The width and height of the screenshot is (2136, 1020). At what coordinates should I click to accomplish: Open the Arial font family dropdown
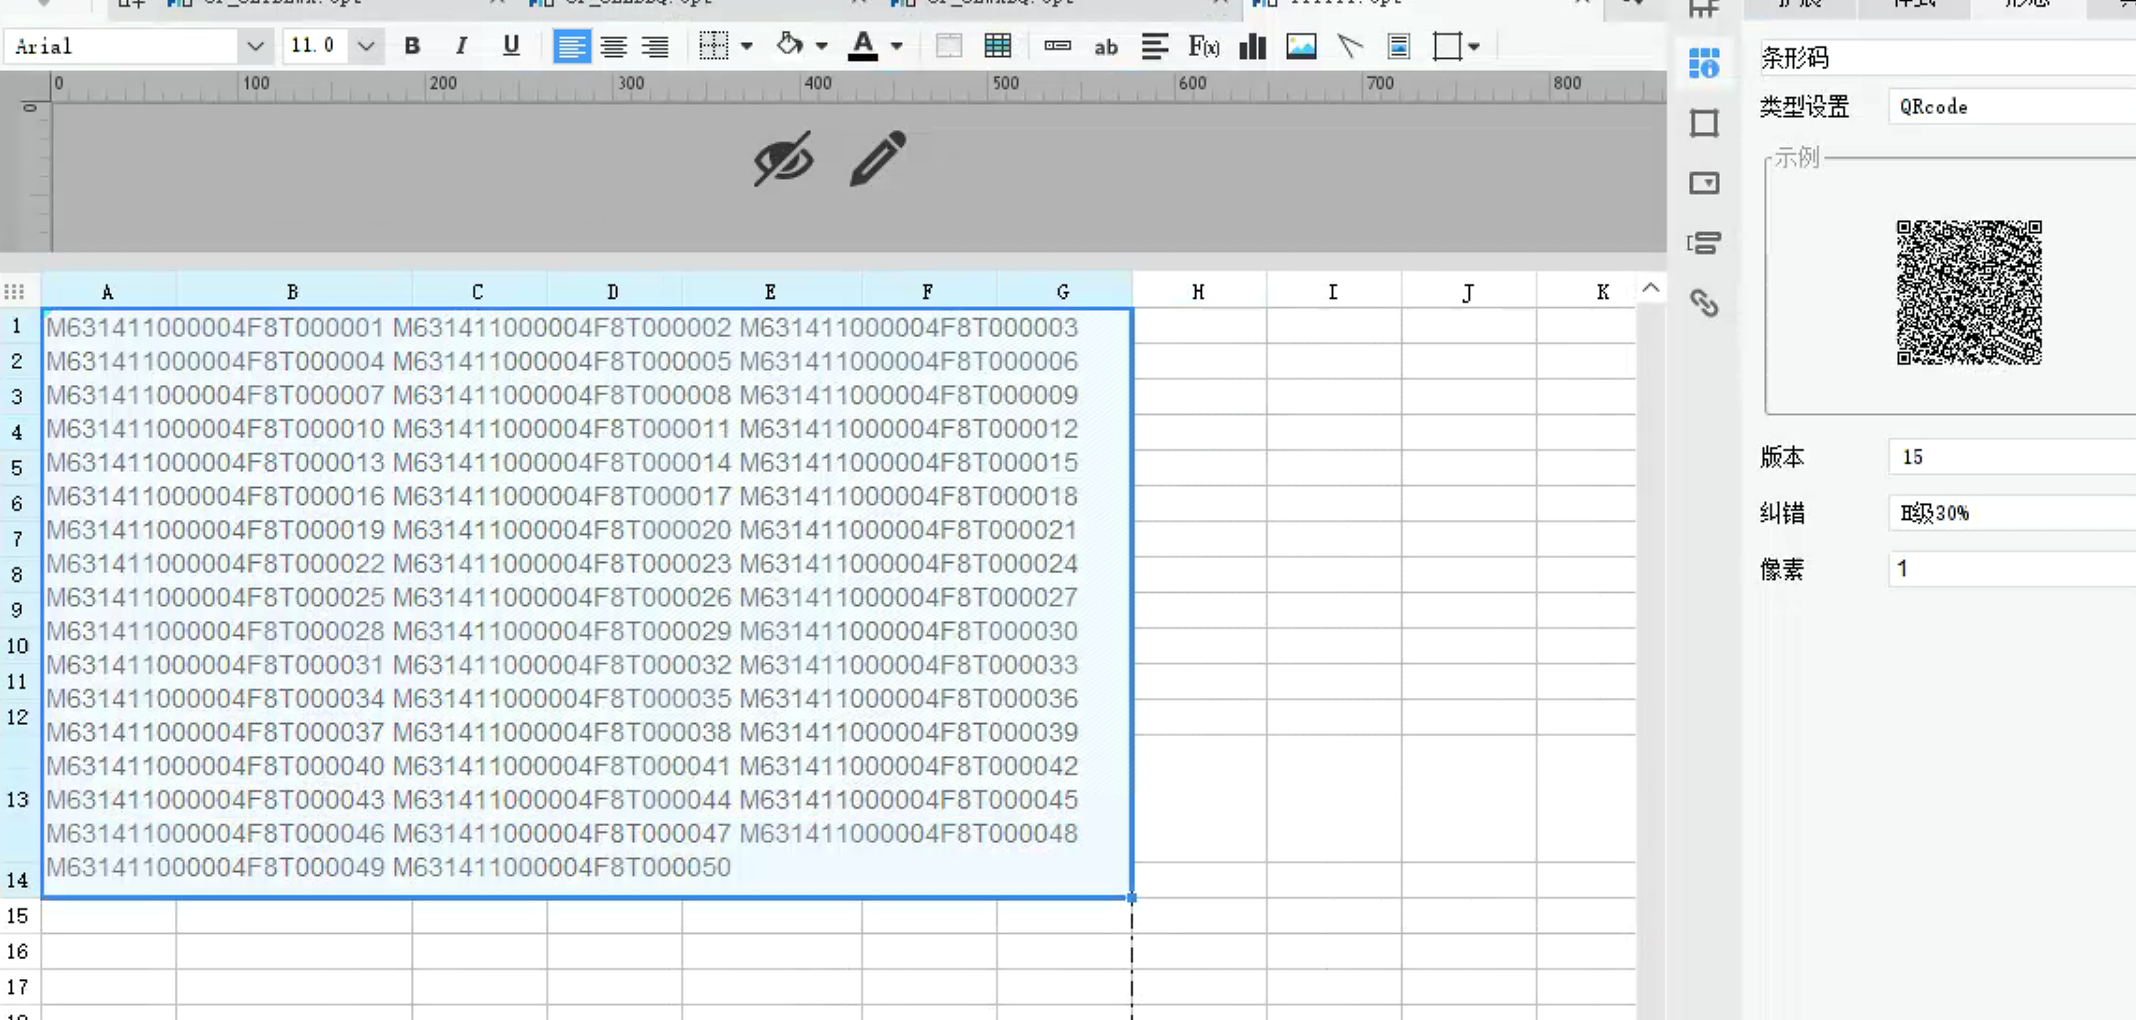pos(255,46)
